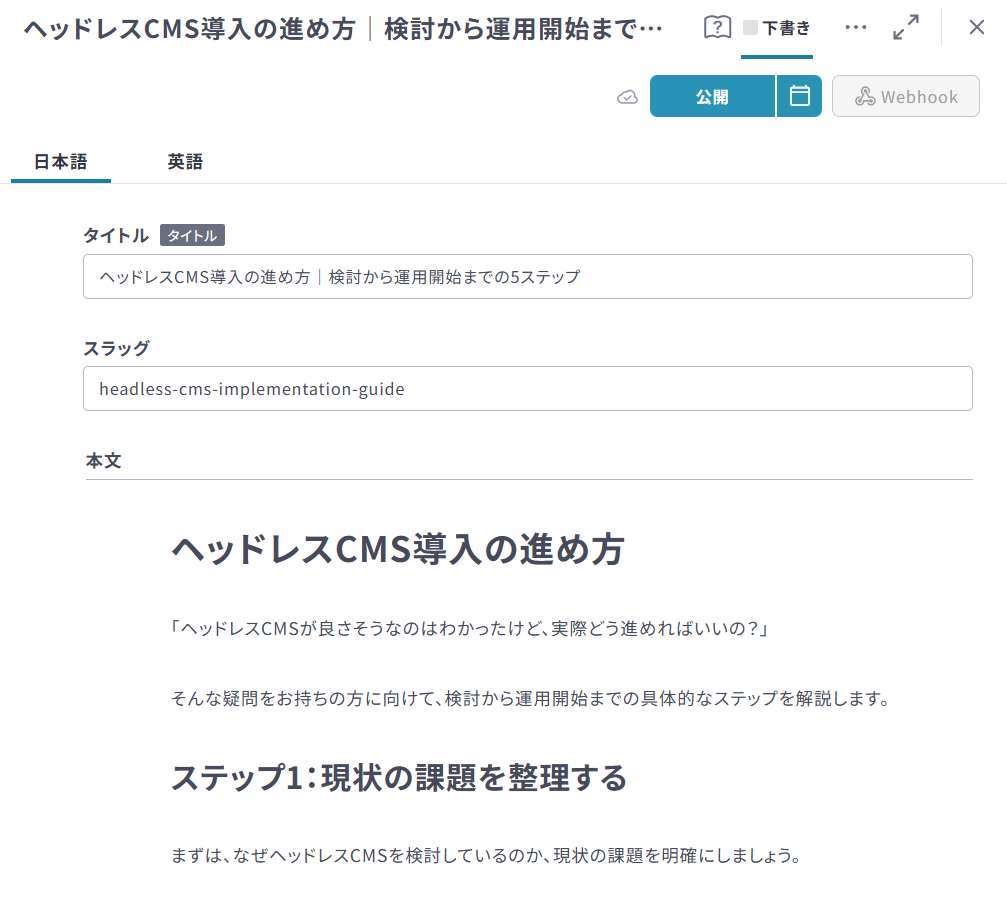Click the Webhook button
The image size is (1007, 898).
click(x=905, y=97)
